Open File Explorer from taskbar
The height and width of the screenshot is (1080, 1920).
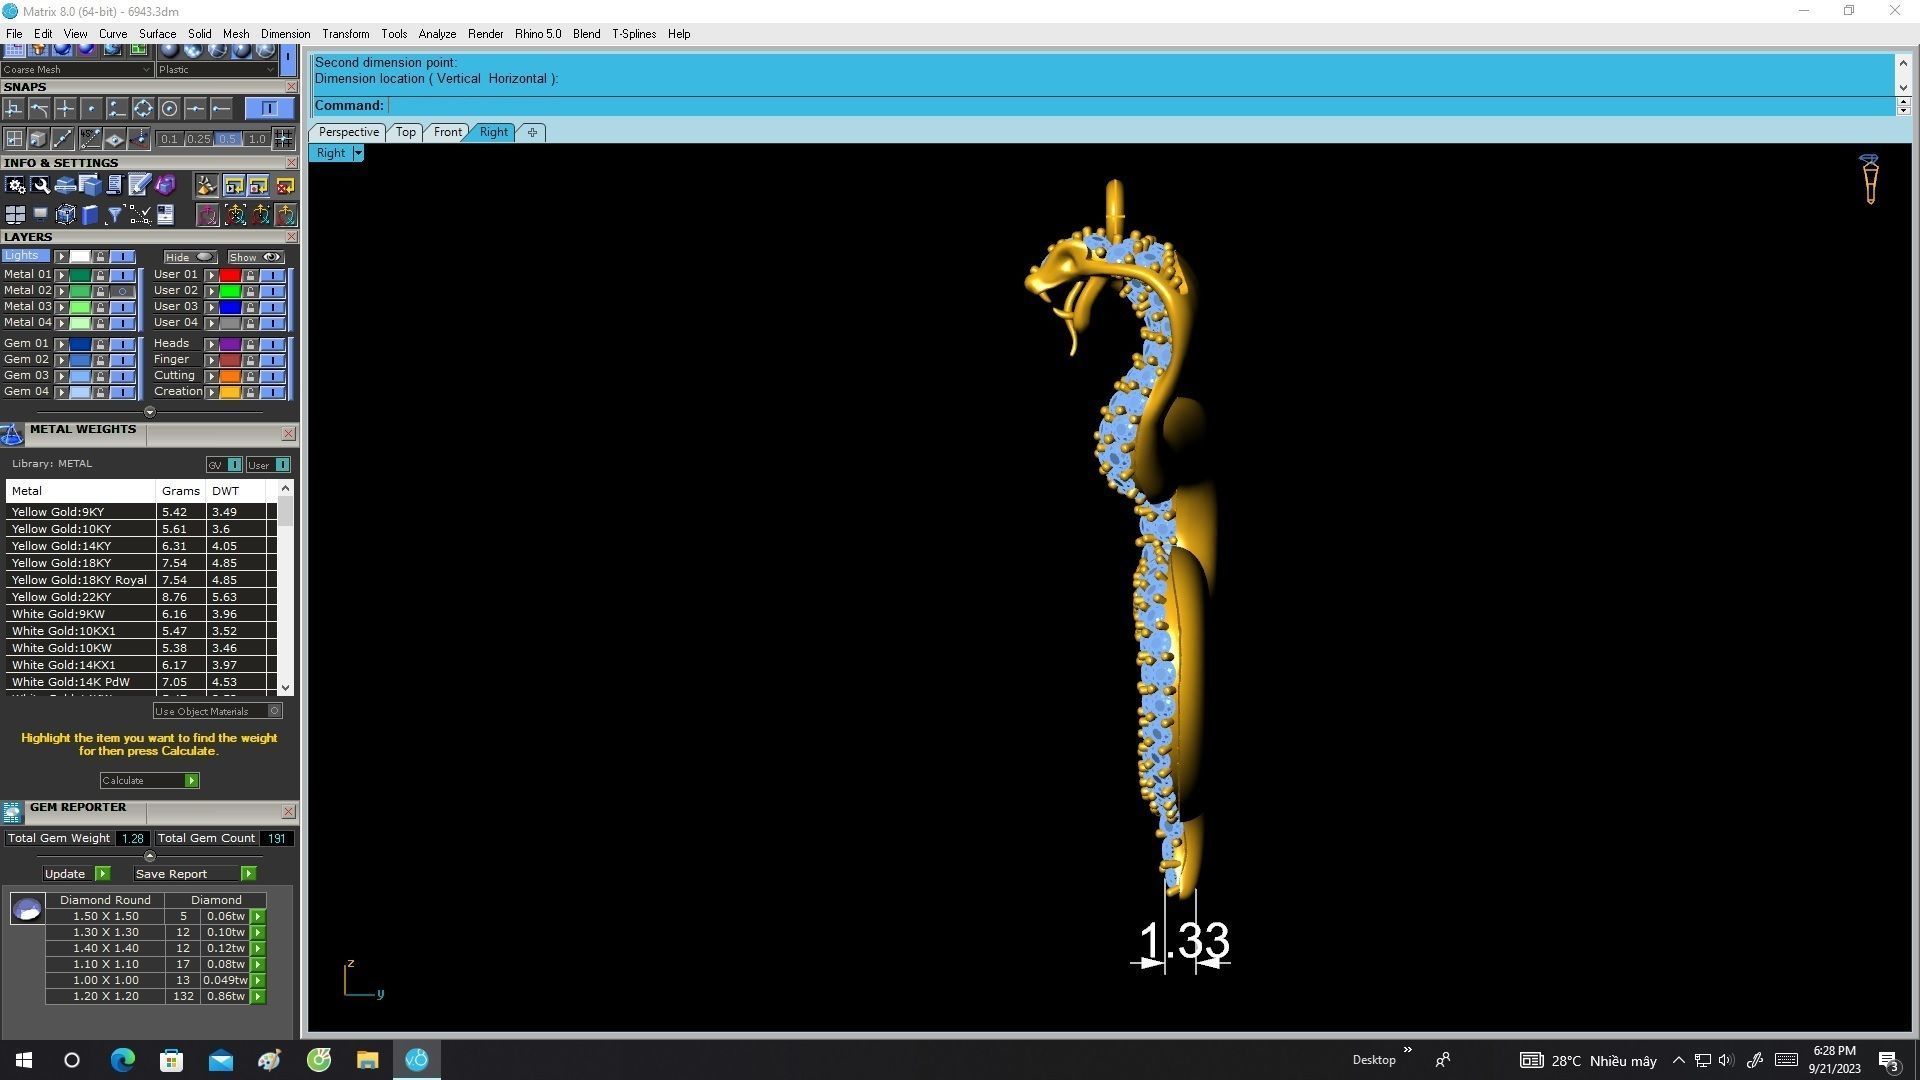coord(367,1060)
